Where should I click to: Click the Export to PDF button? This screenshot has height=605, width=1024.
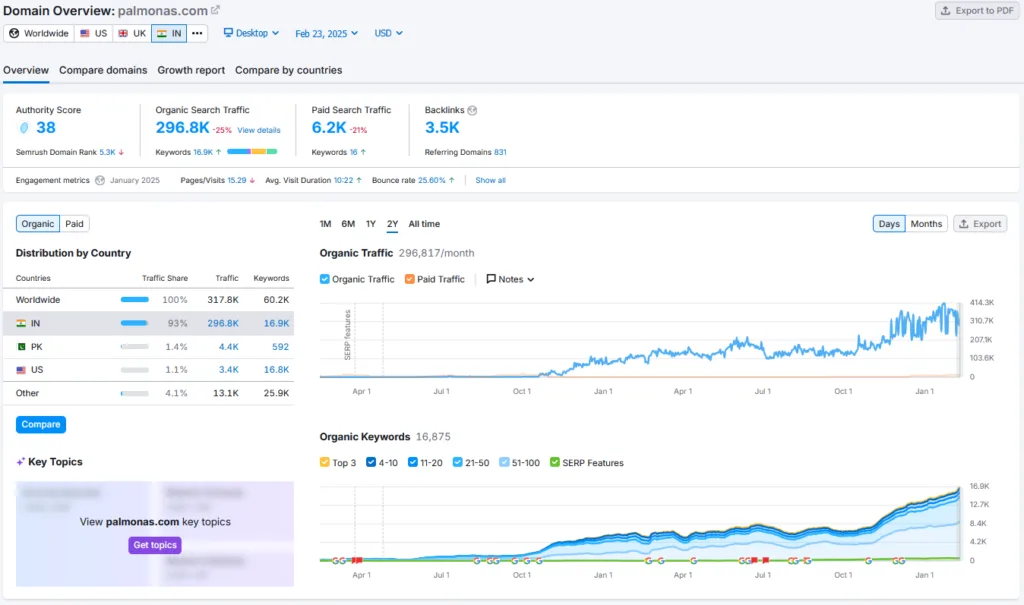click(x=978, y=10)
